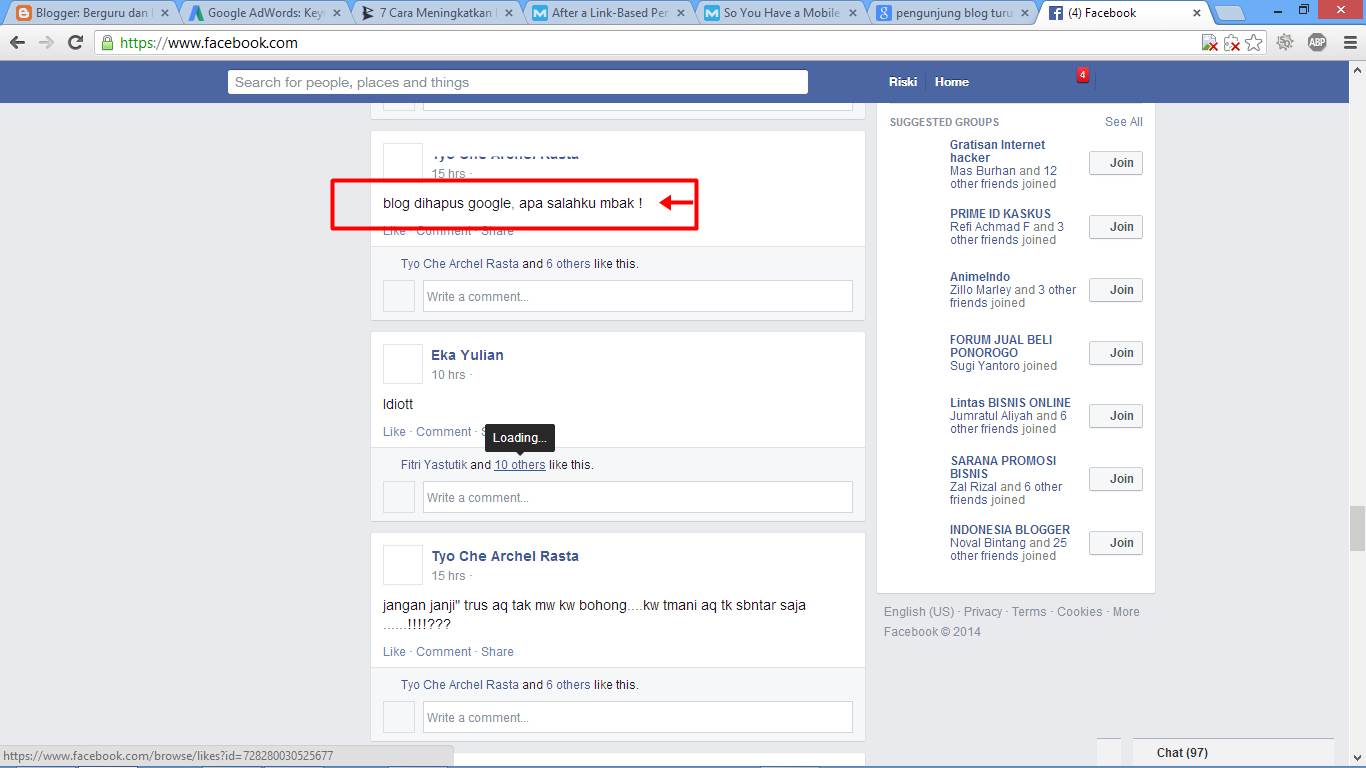1366x768 pixels.
Task: Write a comment under blog dihapus post
Action: point(638,296)
